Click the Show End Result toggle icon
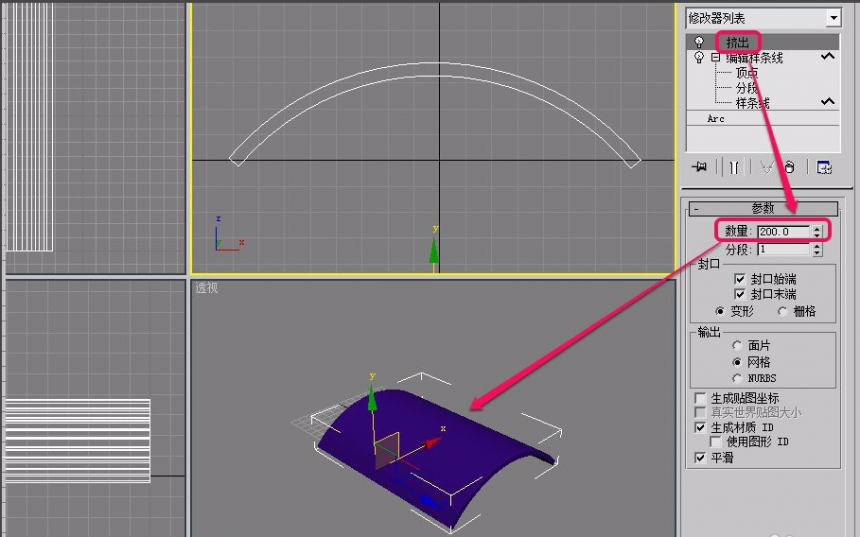The height and width of the screenshot is (537, 860). (734, 167)
